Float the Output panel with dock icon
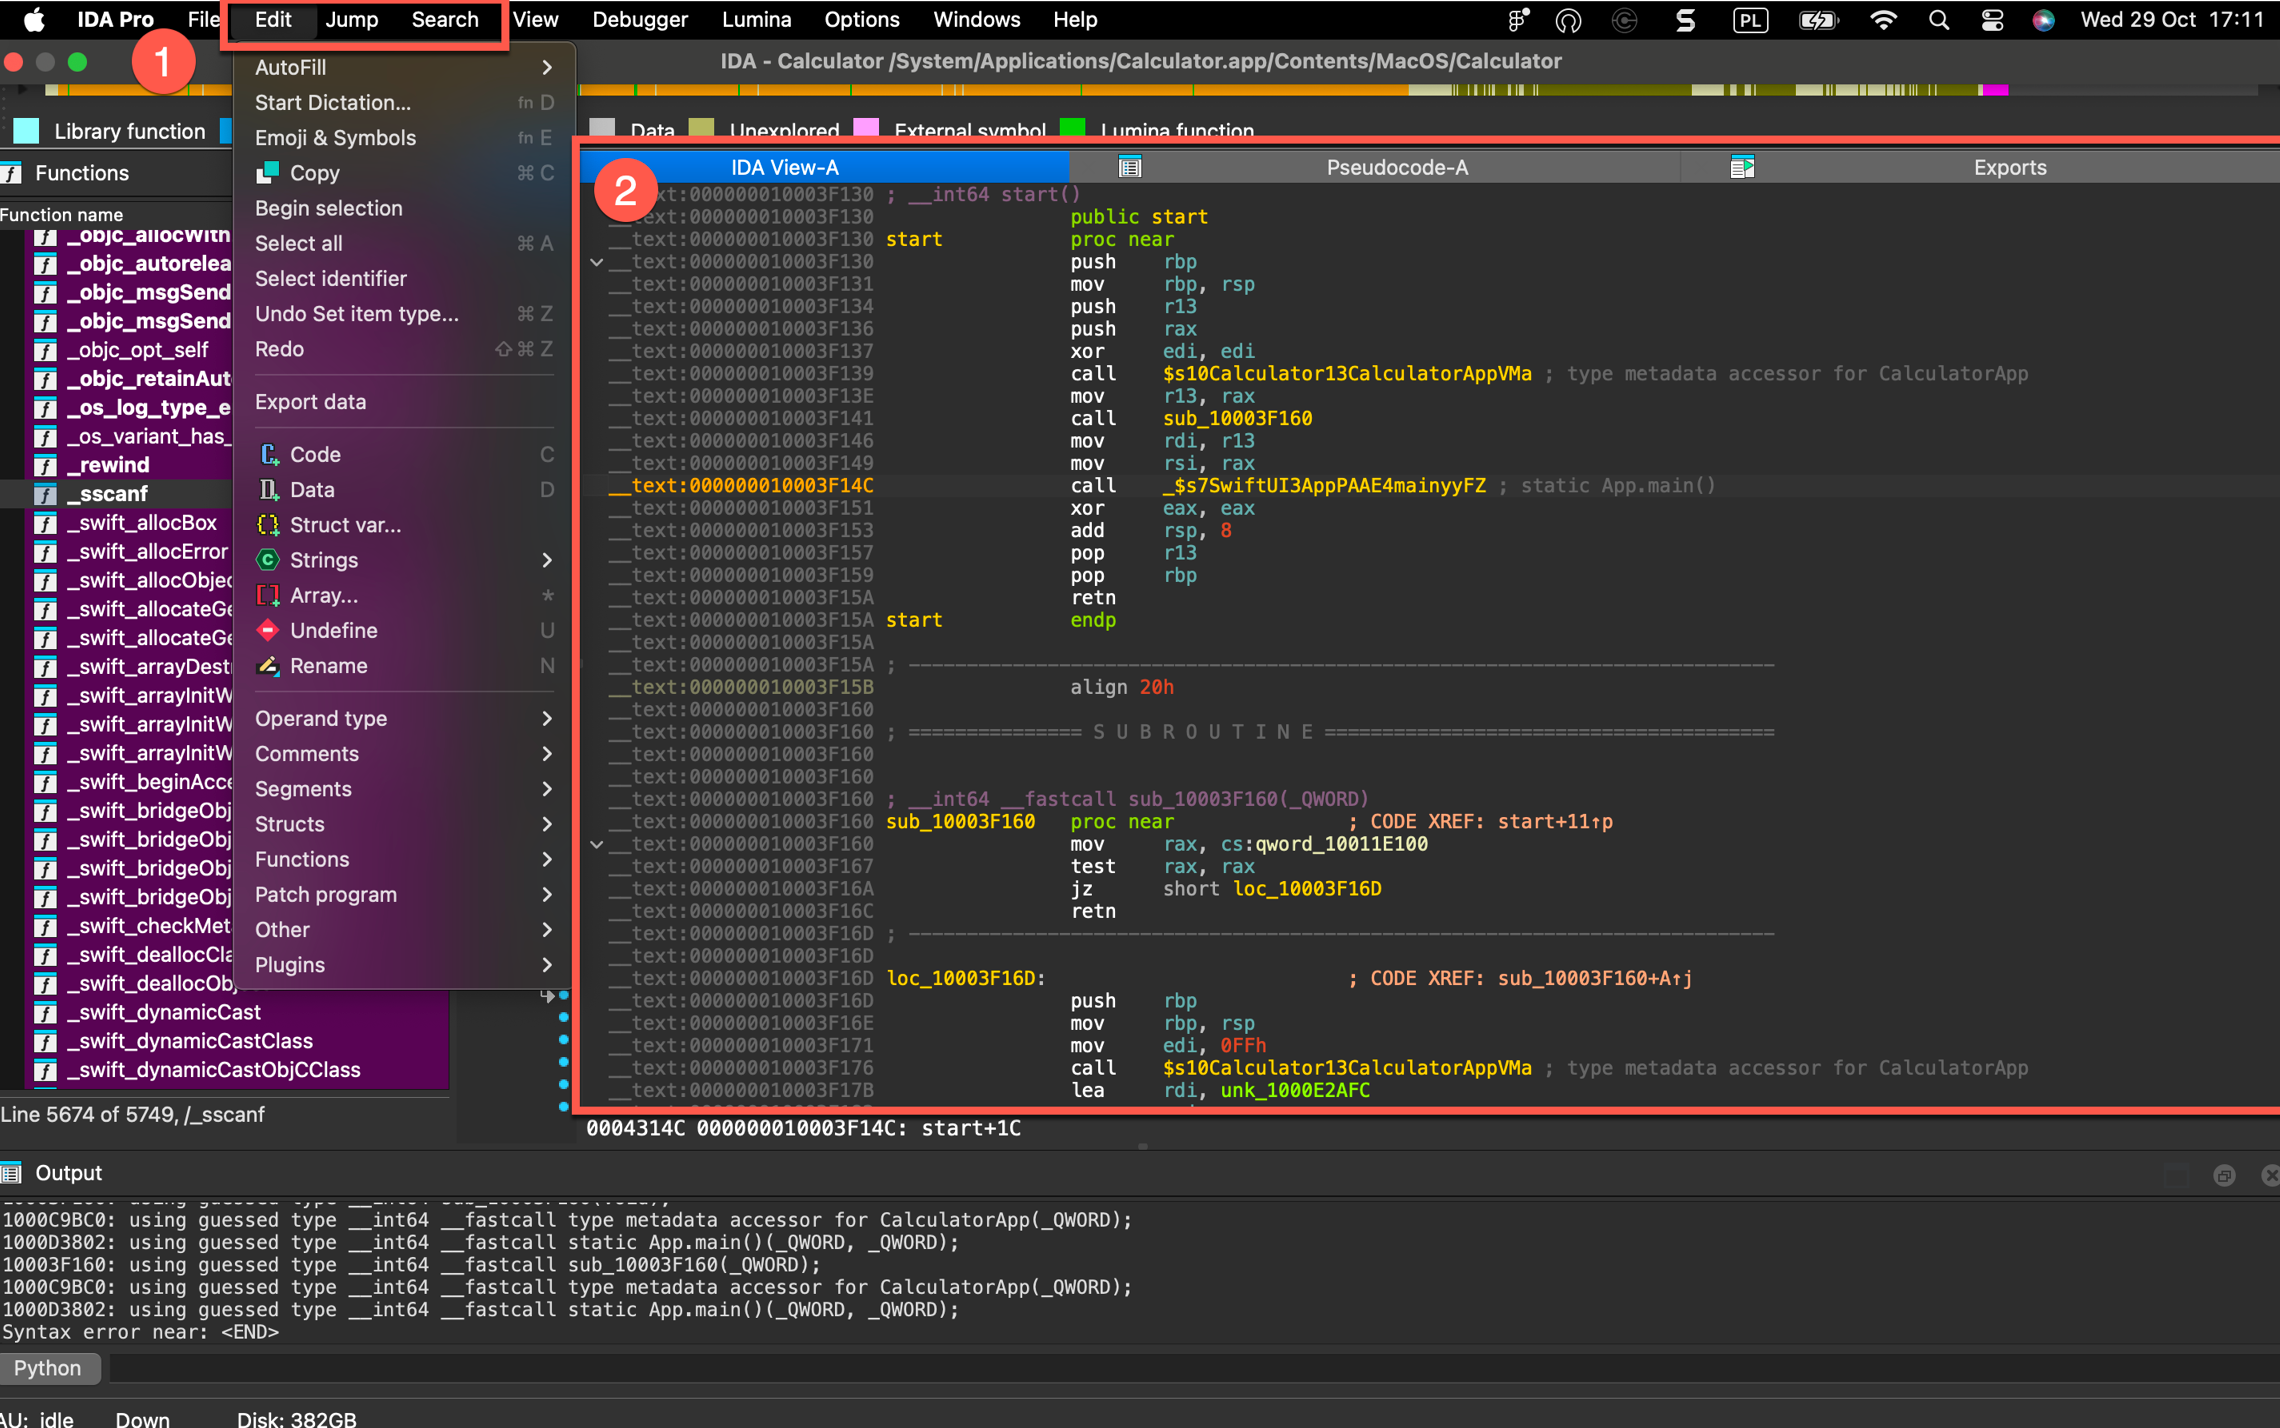The image size is (2280, 1428). (x=2223, y=1175)
